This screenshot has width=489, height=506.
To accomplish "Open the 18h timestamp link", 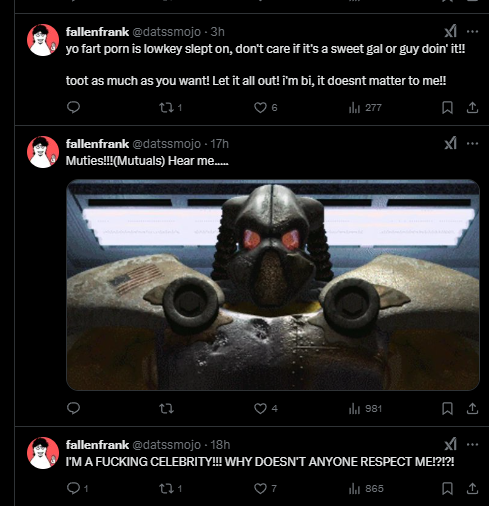I will coord(220,445).
